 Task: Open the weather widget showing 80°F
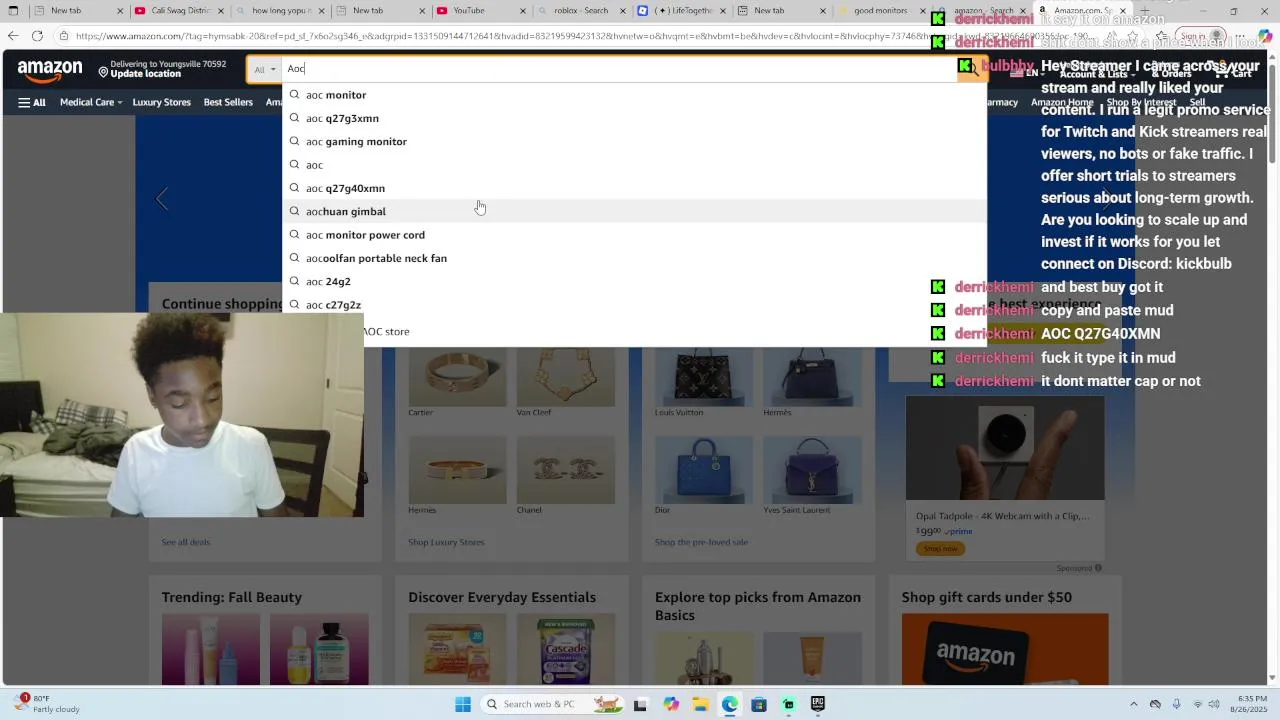point(48,704)
